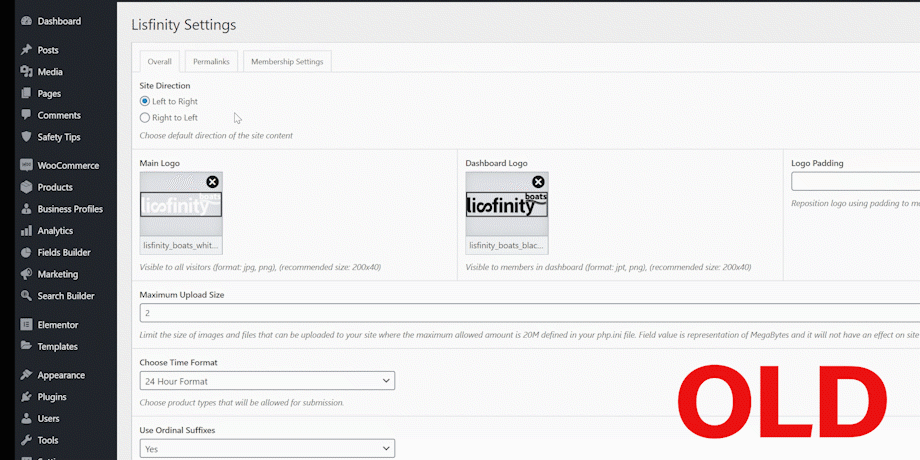This screenshot has height=460, width=920.
Task: Open Analytics via bar chart icon
Action: (x=26, y=231)
